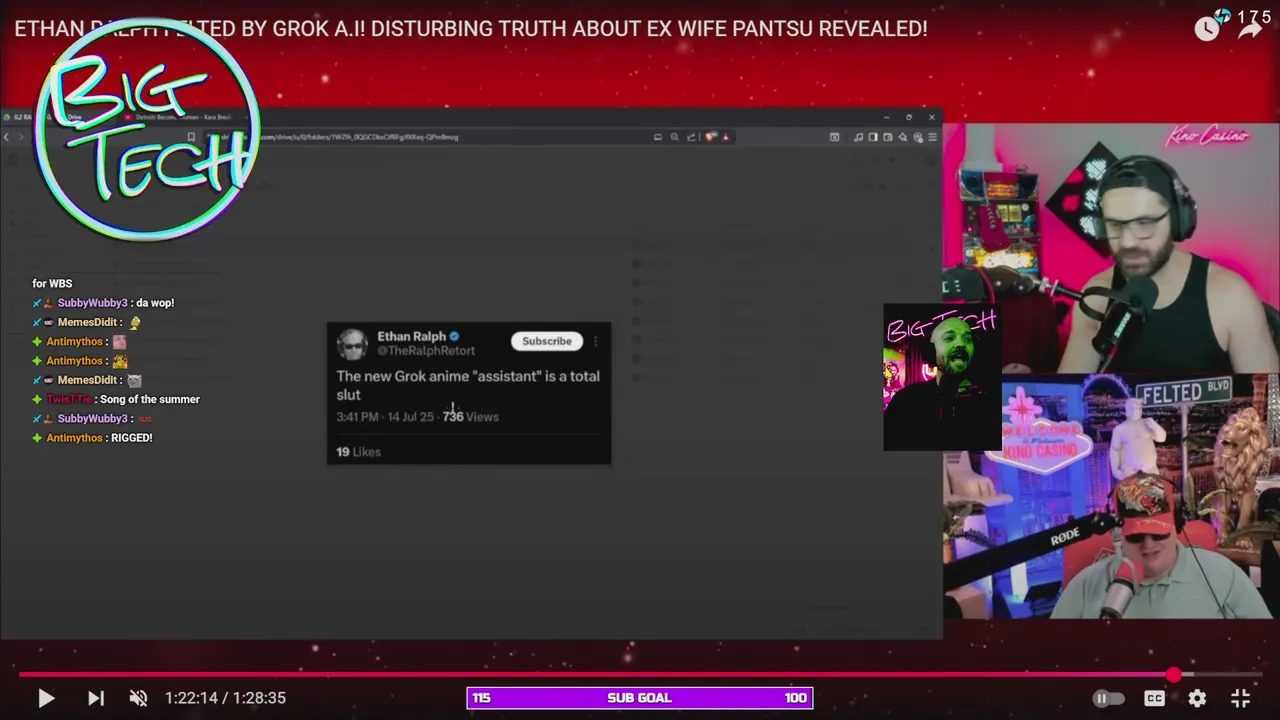Image resolution: width=1280 pixels, height=720 pixels.
Task: Click the Watch later clock icon
Action: pyautogui.click(x=1207, y=29)
